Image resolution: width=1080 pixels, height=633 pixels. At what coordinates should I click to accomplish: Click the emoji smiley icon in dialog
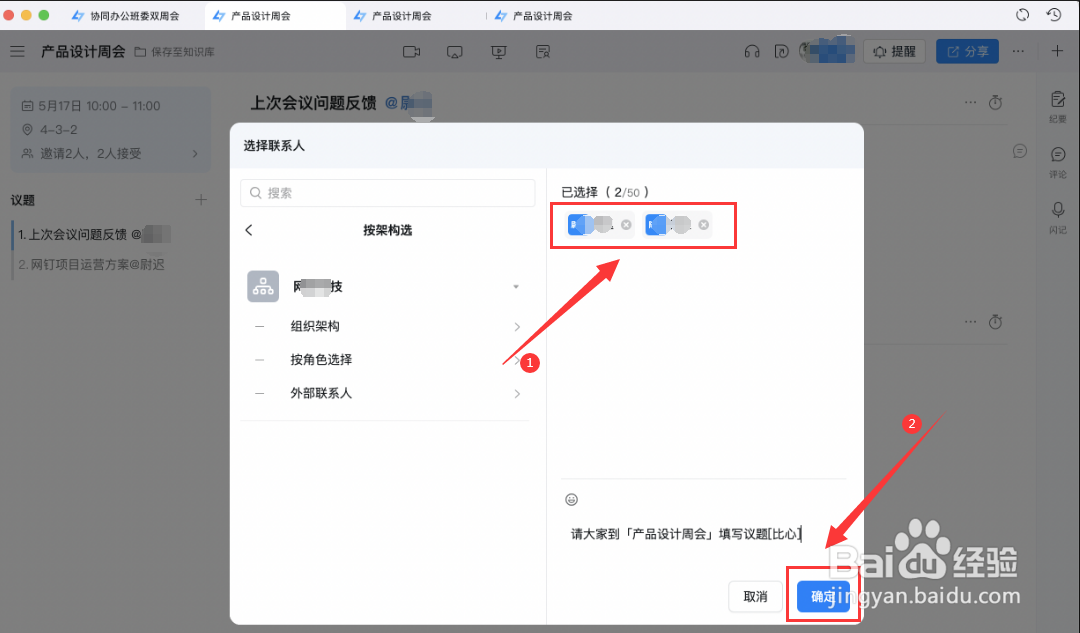pyautogui.click(x=572, y=499)
